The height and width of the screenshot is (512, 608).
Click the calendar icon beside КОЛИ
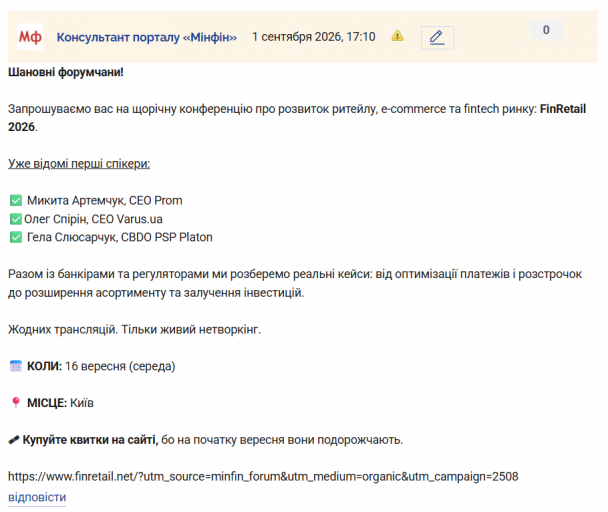click(16, 366)
